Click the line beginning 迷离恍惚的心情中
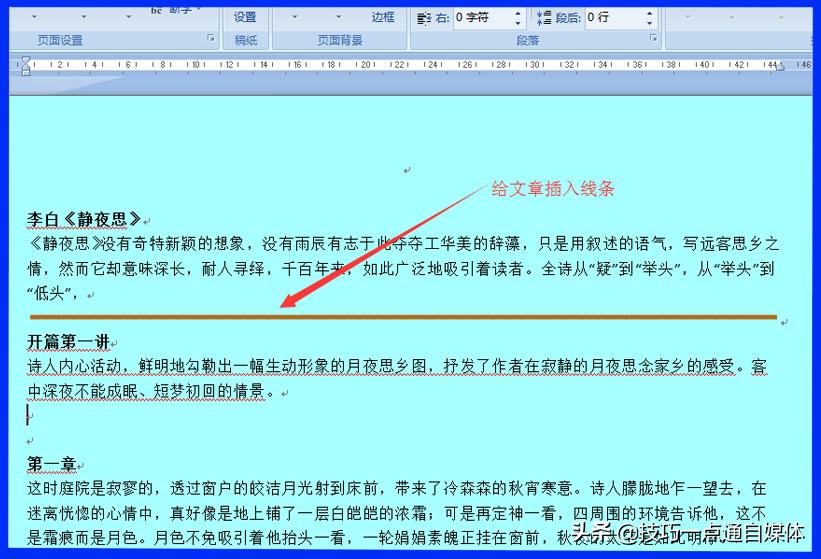821x559 pixels. pyautogui.click(x=397, y=513)
